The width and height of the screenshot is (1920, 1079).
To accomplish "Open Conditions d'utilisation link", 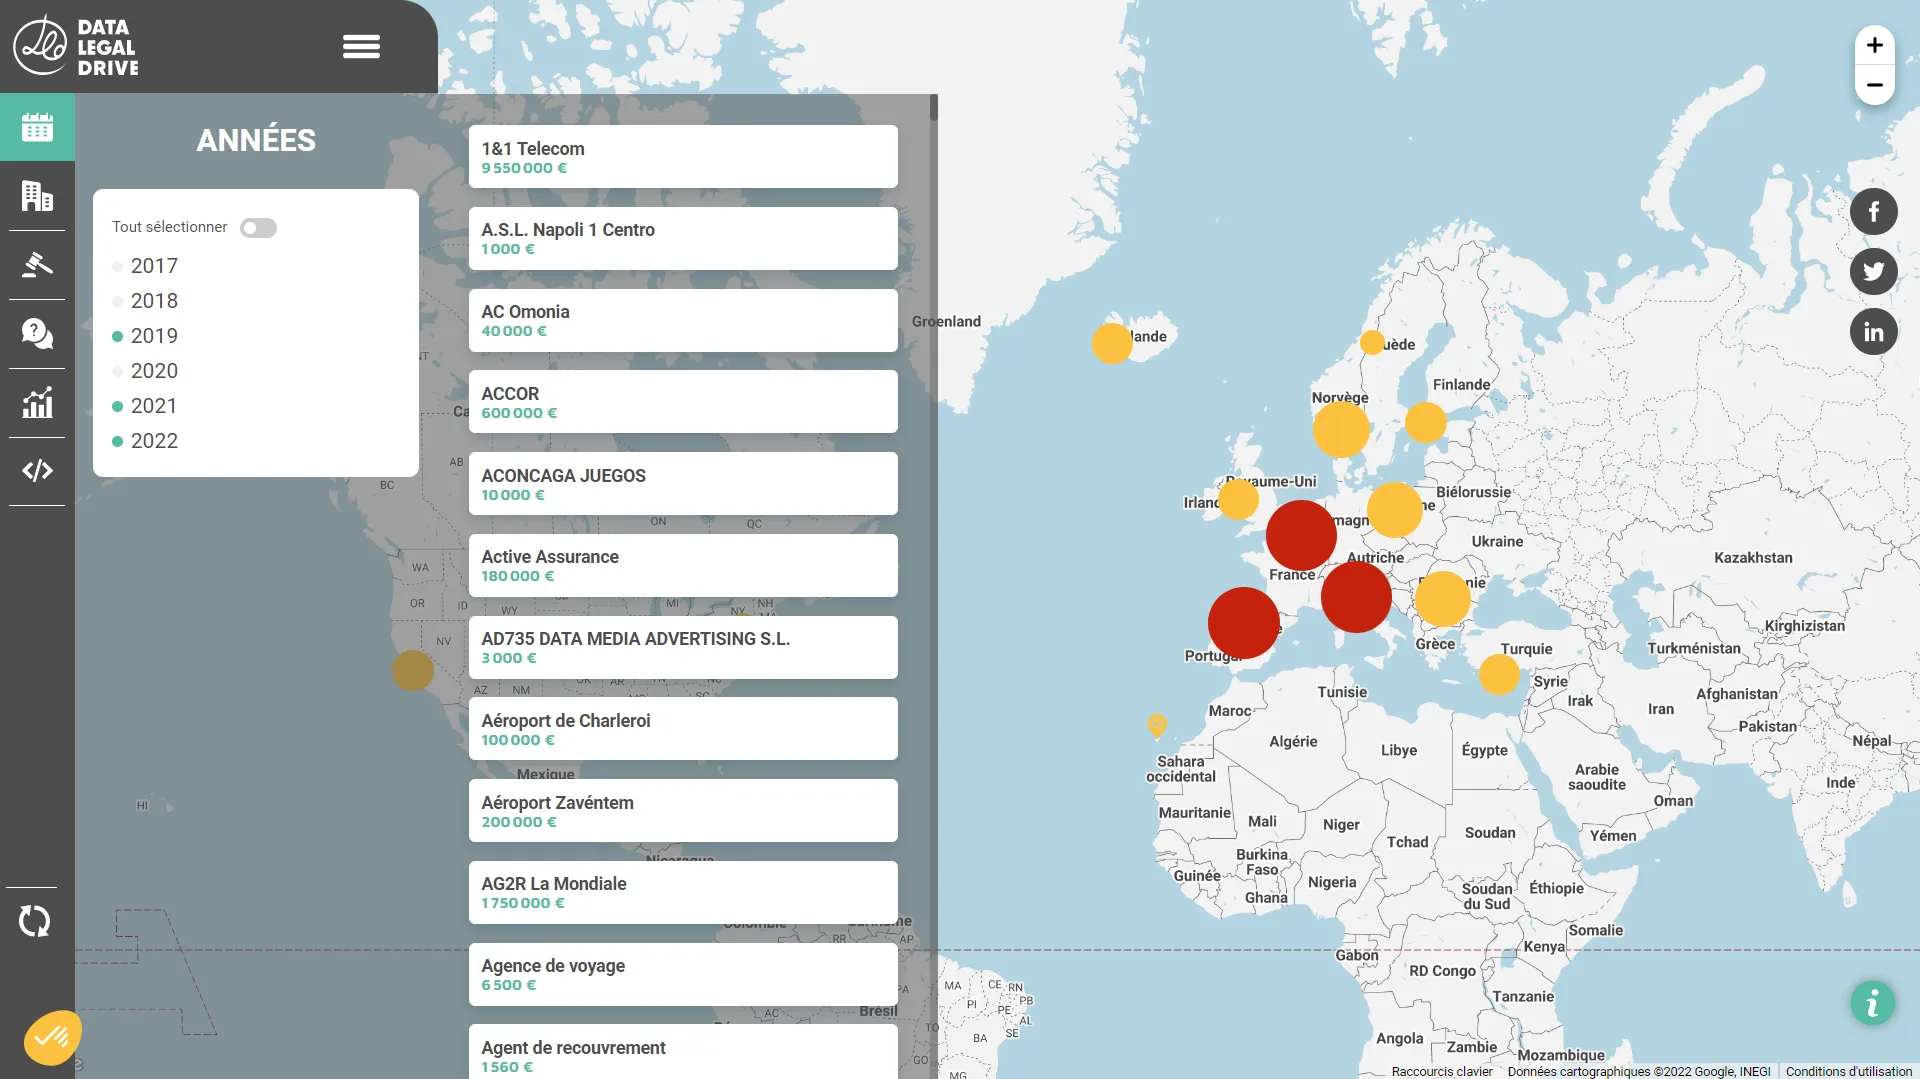I will (x=1849, y=1071).
